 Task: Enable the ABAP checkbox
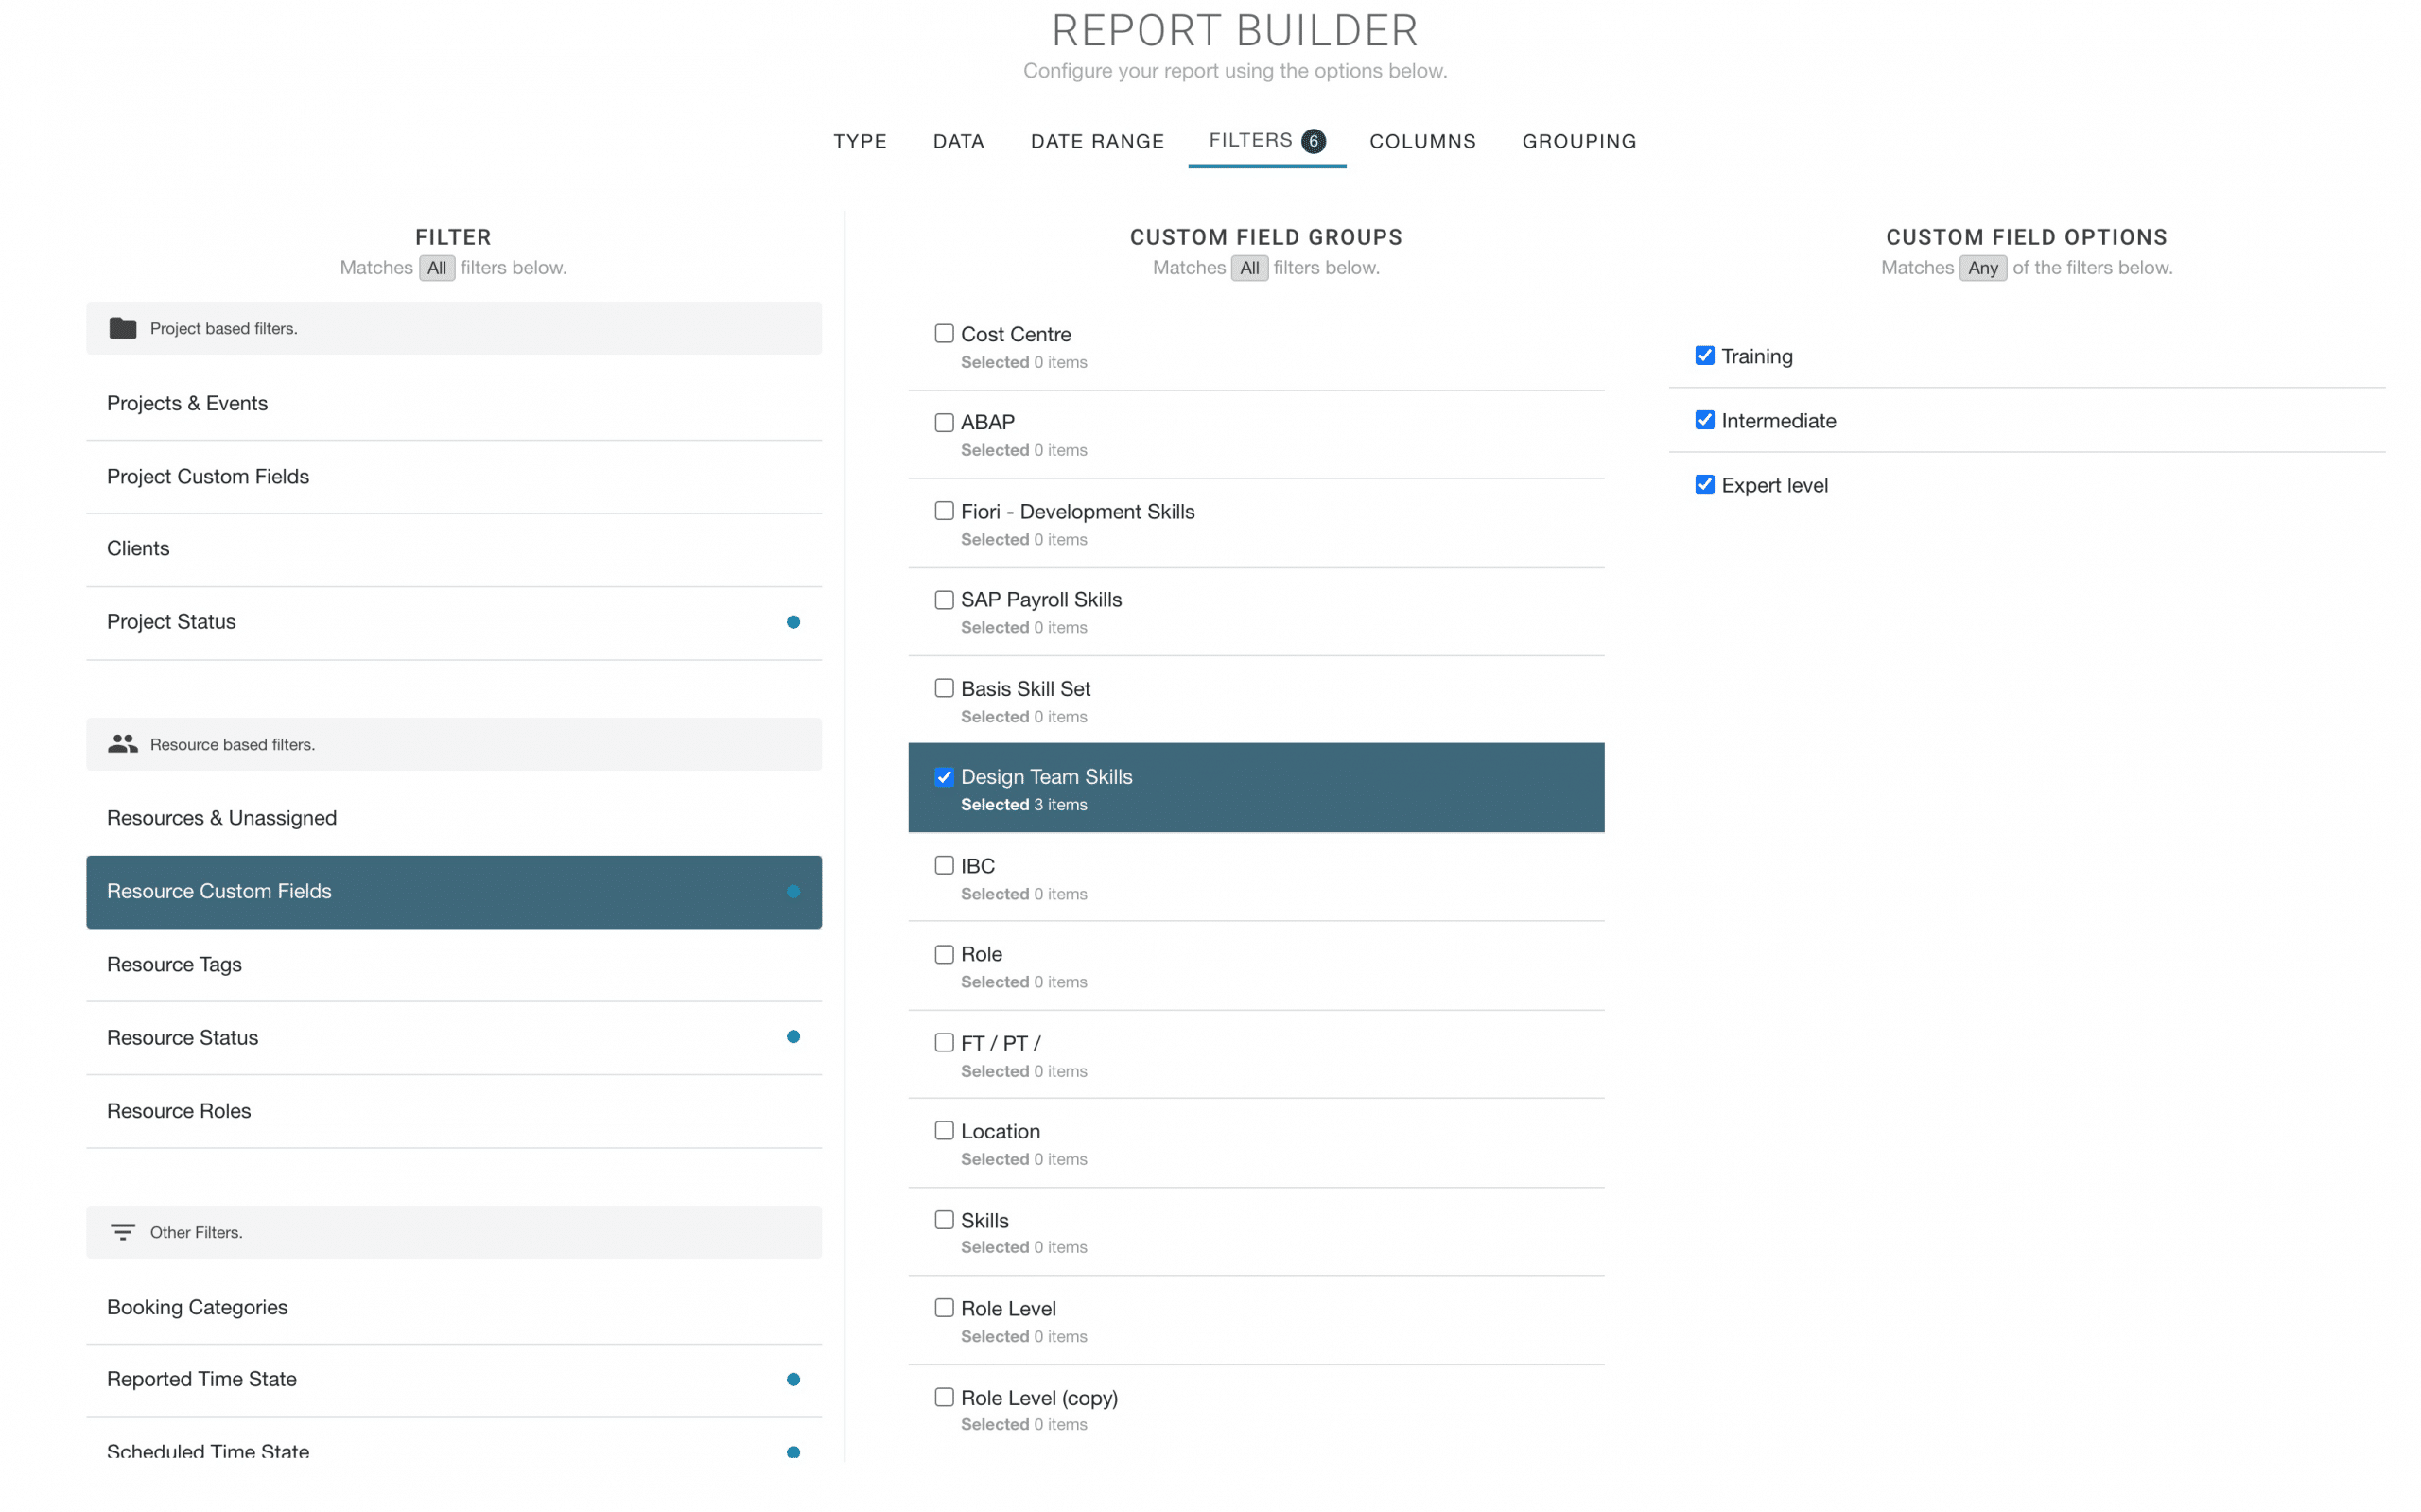[x=944, y=422]
